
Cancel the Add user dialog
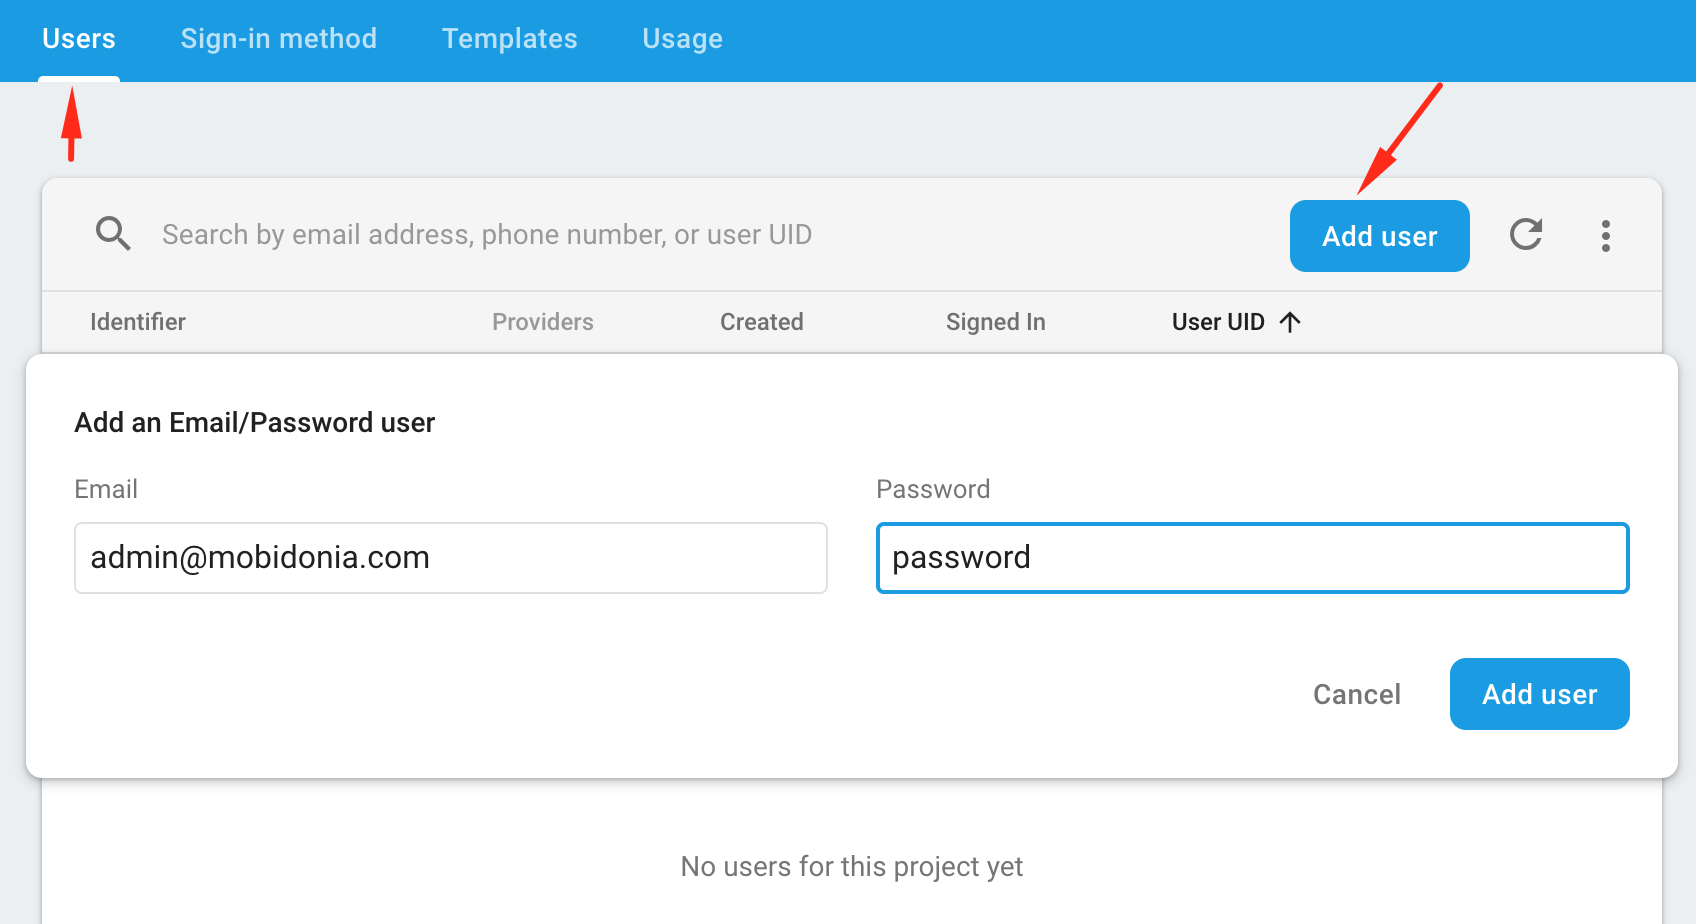click(1357, 694)
